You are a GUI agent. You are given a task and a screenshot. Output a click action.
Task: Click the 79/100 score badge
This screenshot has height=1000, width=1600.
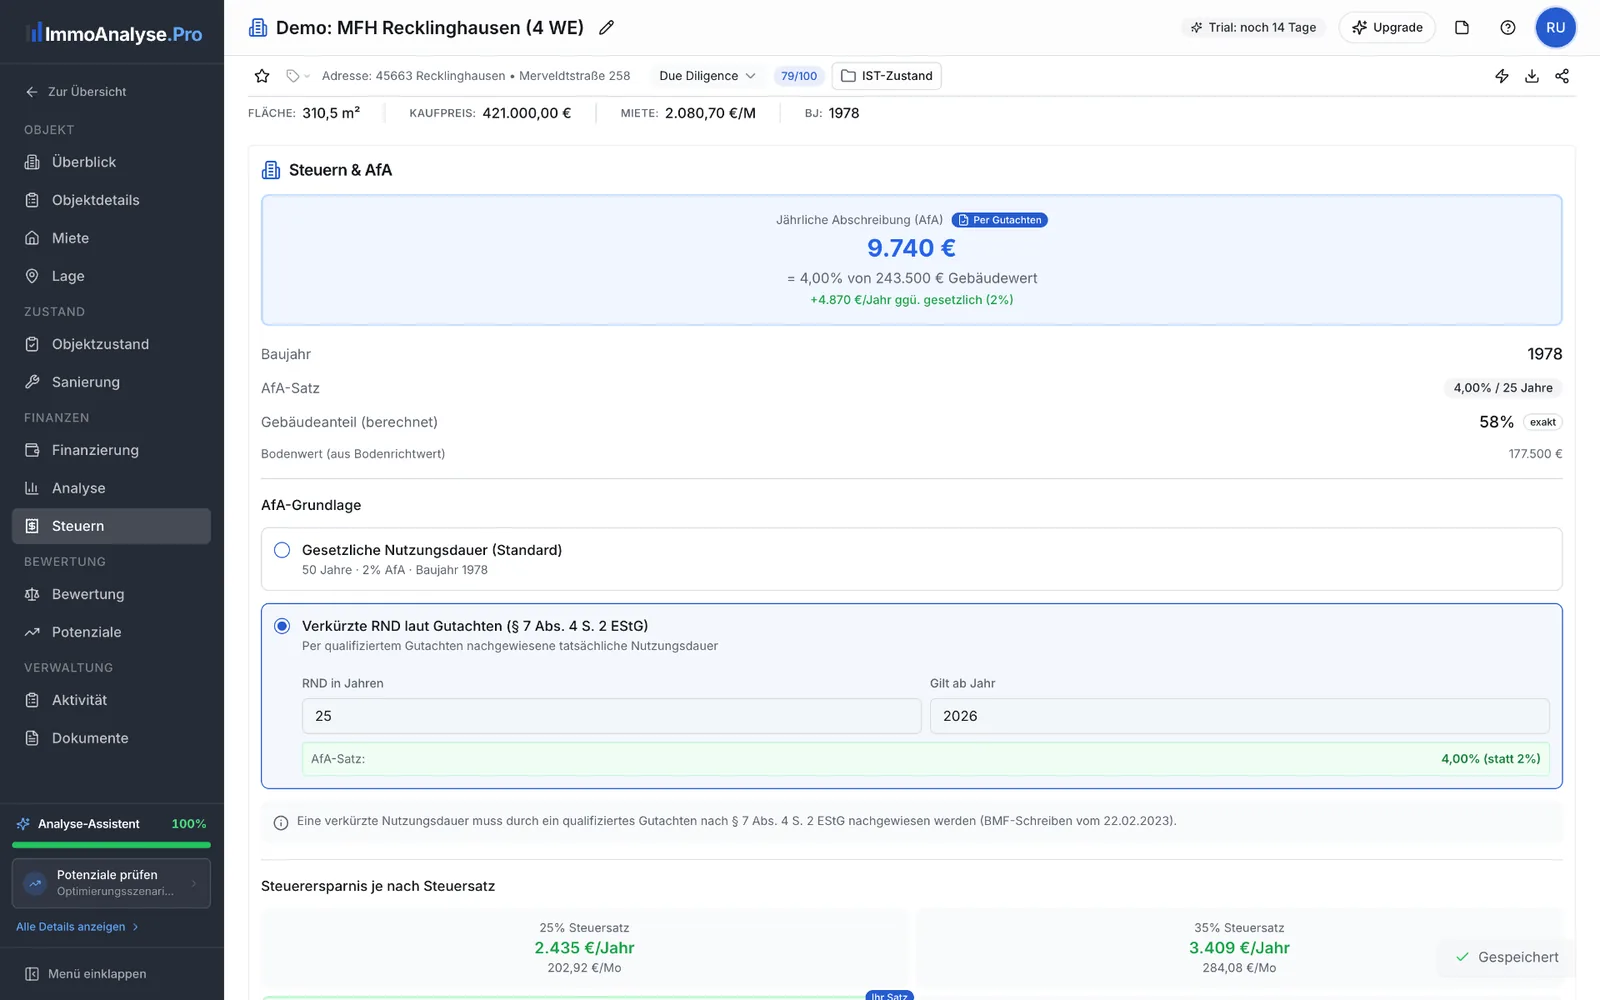click(x=799, y=76)
